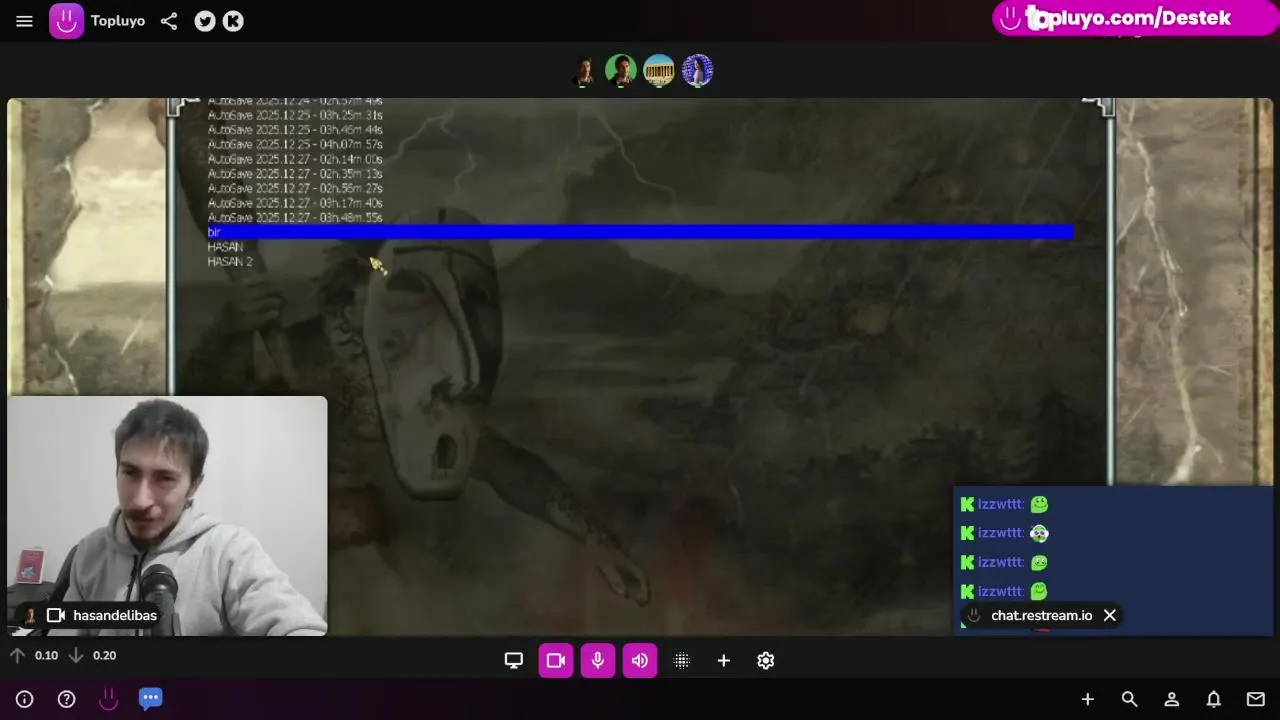Screen dimensions: 1280x720
Task: Open search with magnifier icon
Action: (x=1130, y=699)
